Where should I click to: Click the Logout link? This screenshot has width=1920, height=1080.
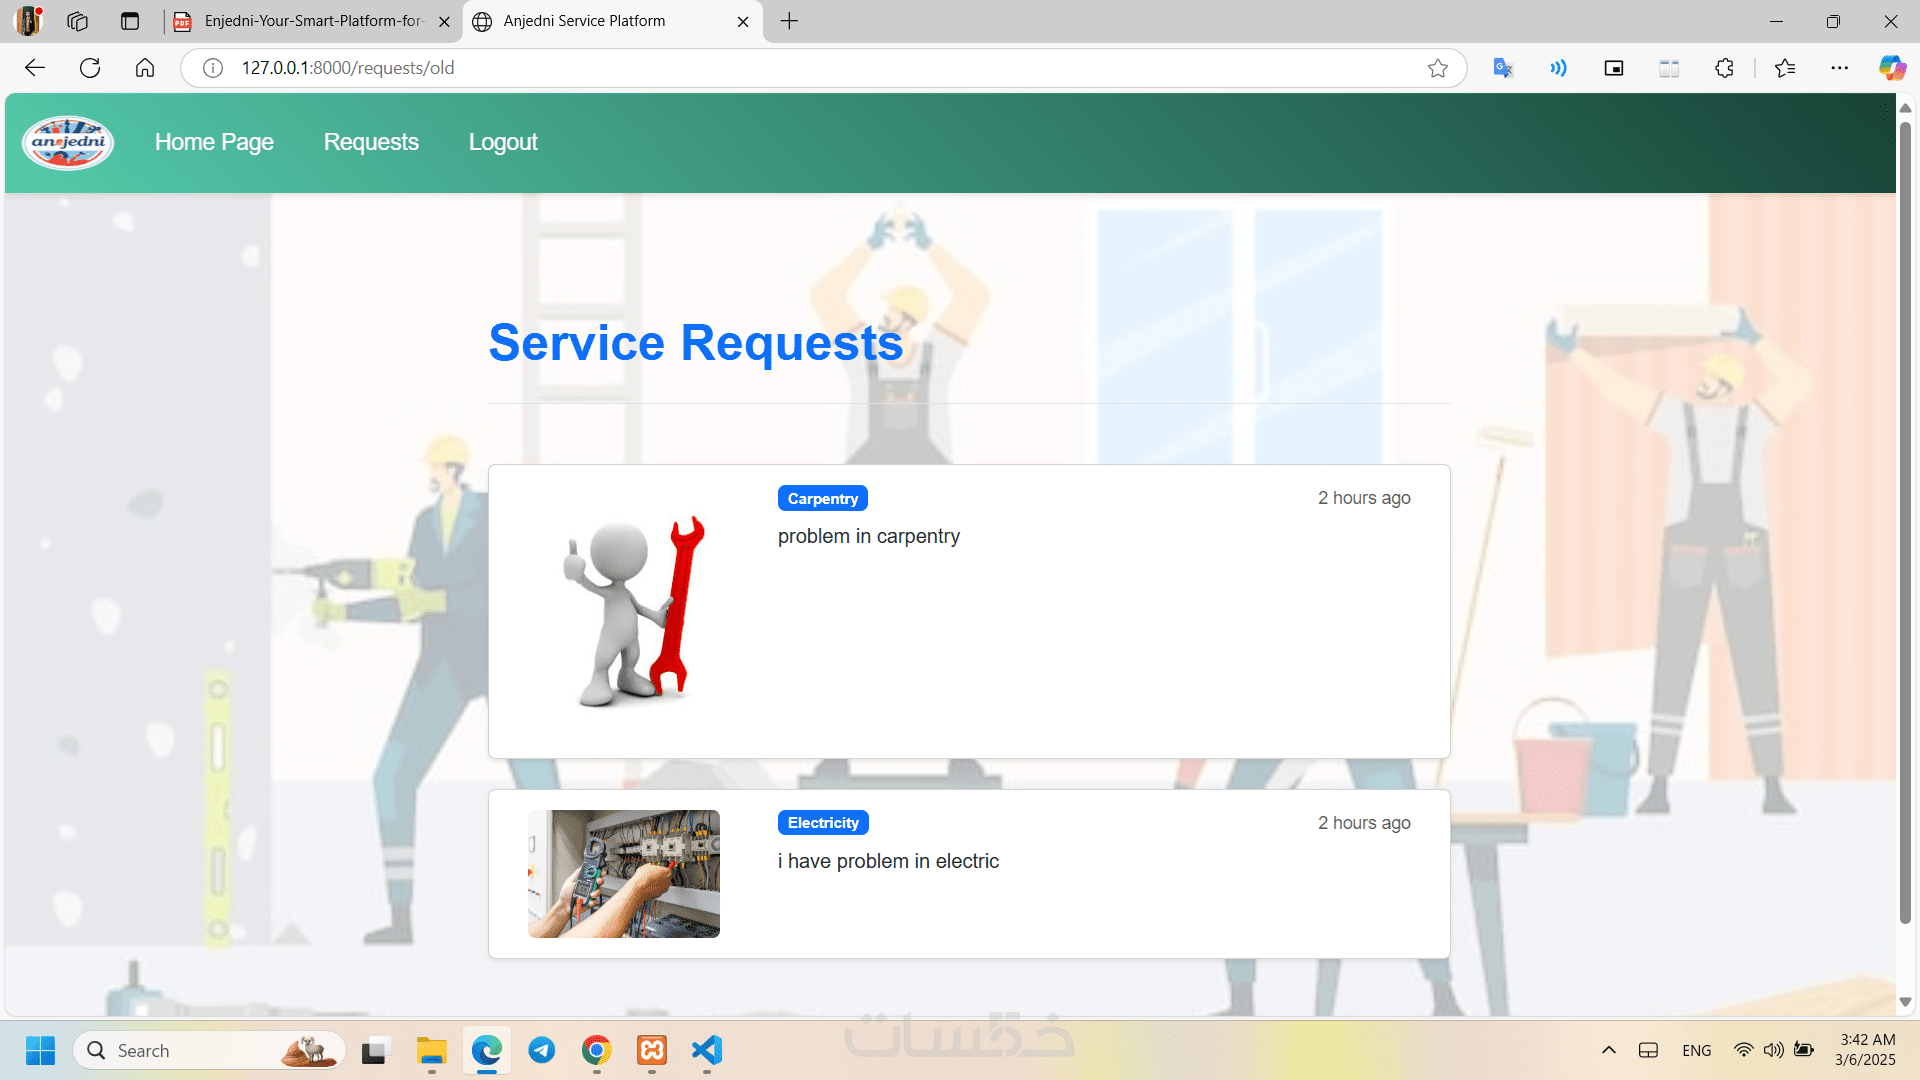point(503,142)
